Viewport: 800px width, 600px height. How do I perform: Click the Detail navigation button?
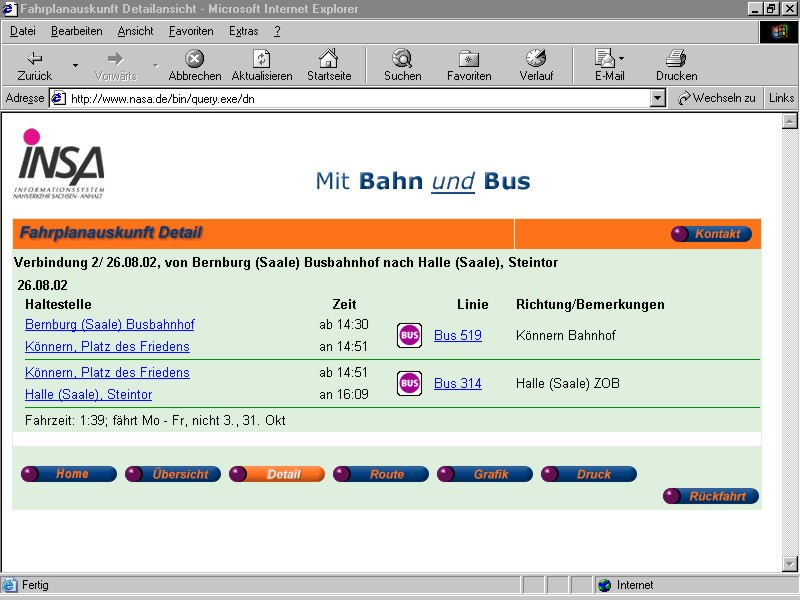[277, 474]
